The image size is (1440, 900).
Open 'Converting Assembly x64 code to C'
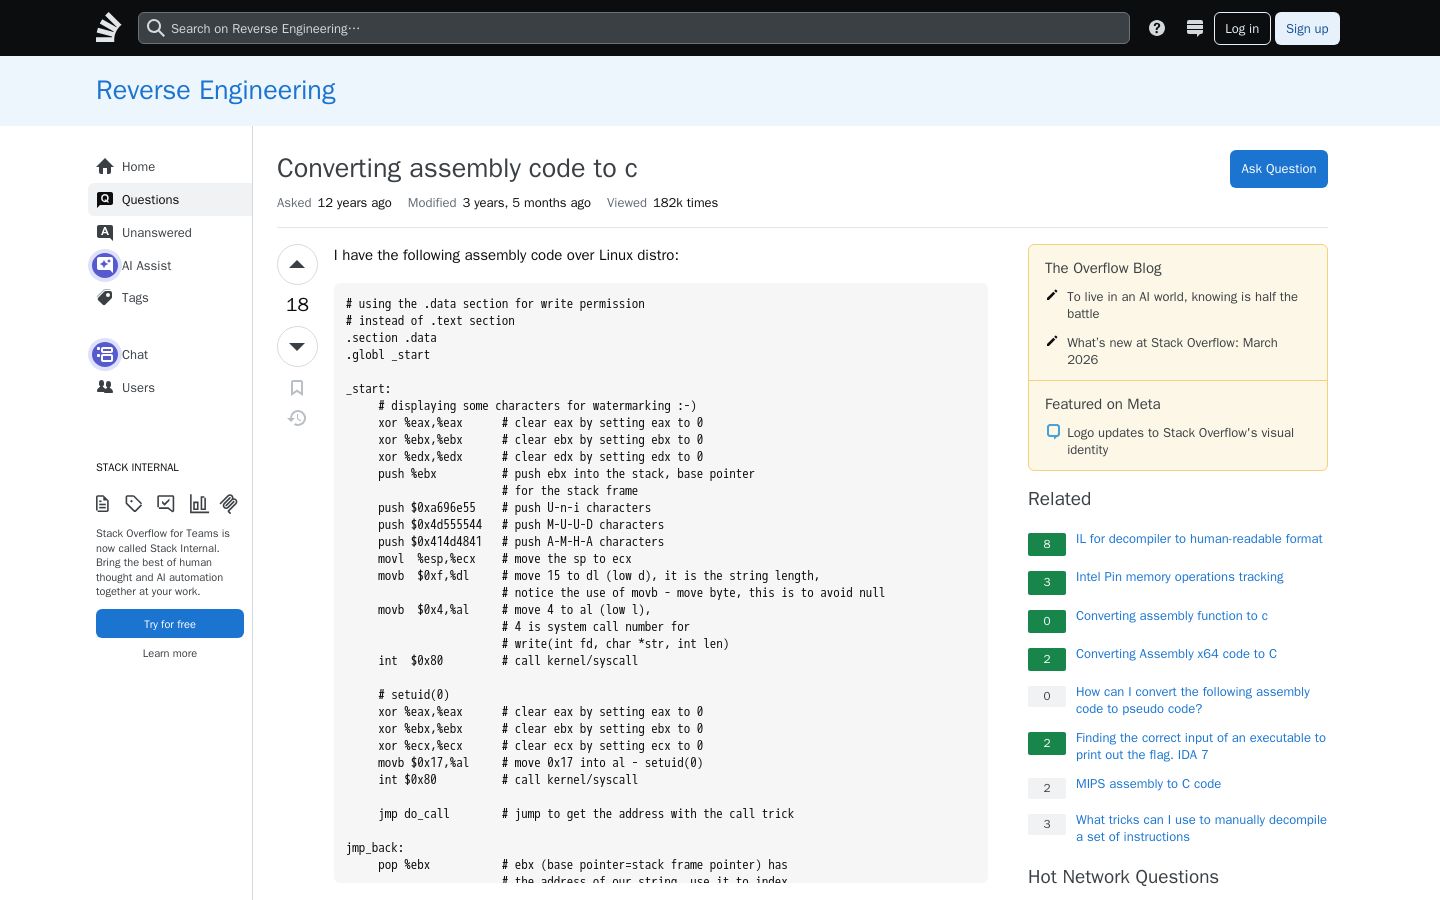(x=1176, y=654)
